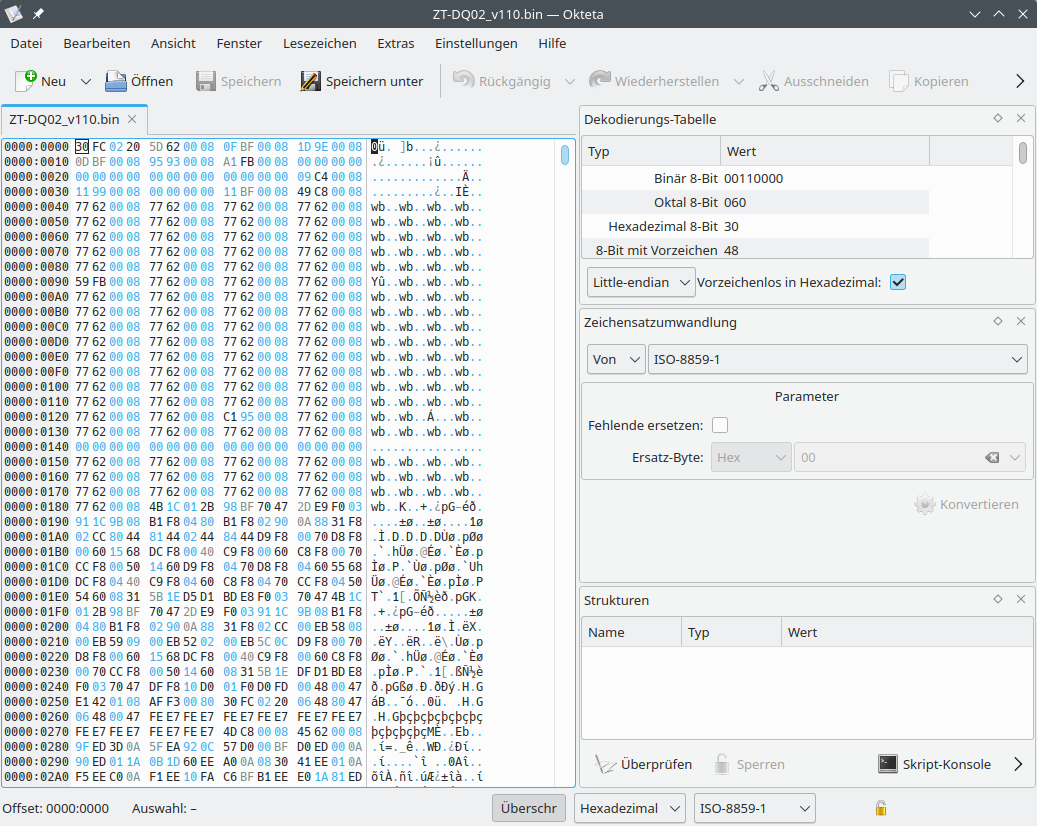
Task: Open the Extras menu
Action: point(395,43)
